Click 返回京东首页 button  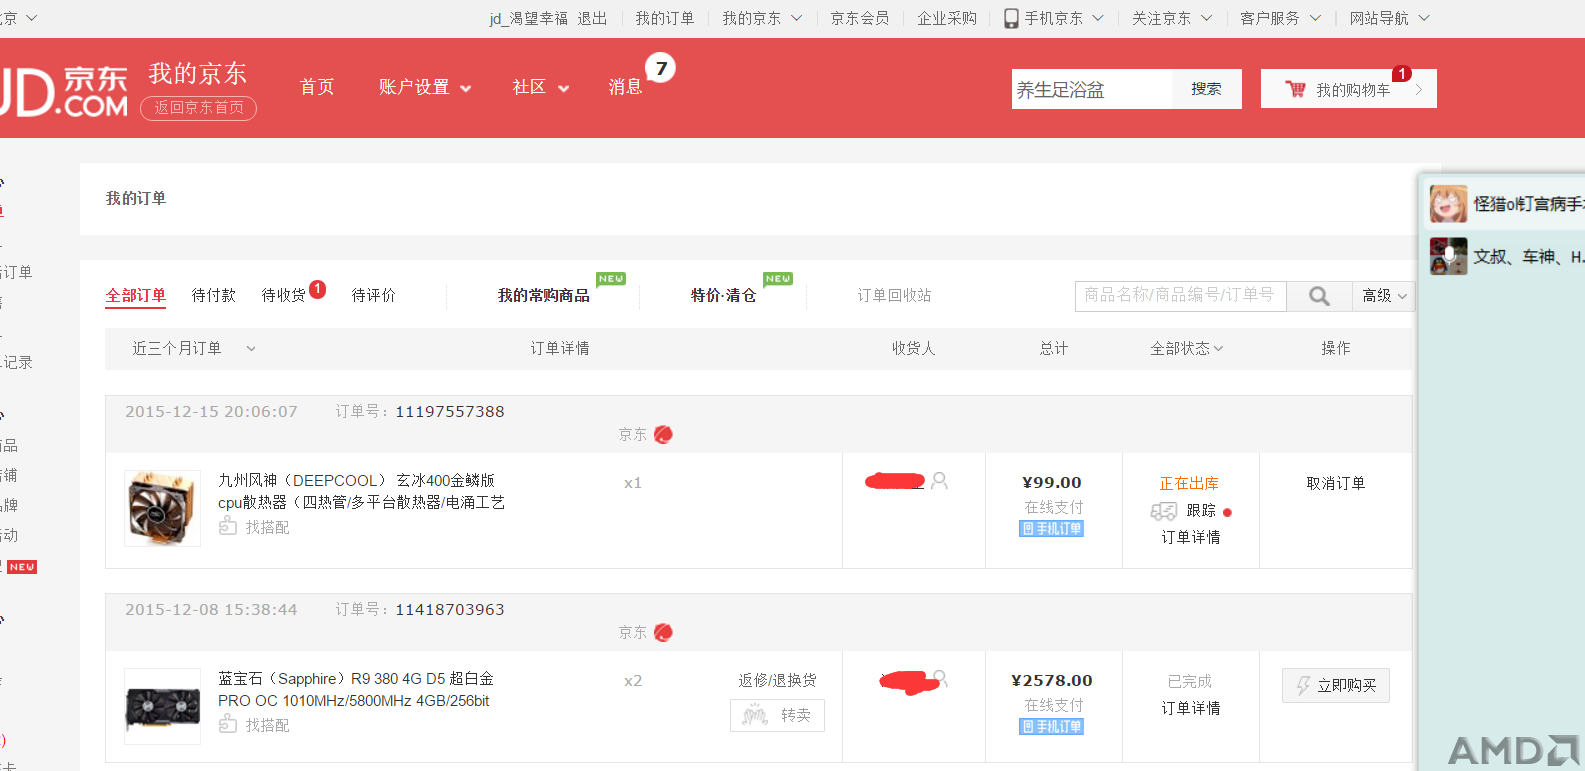(199, 108)
